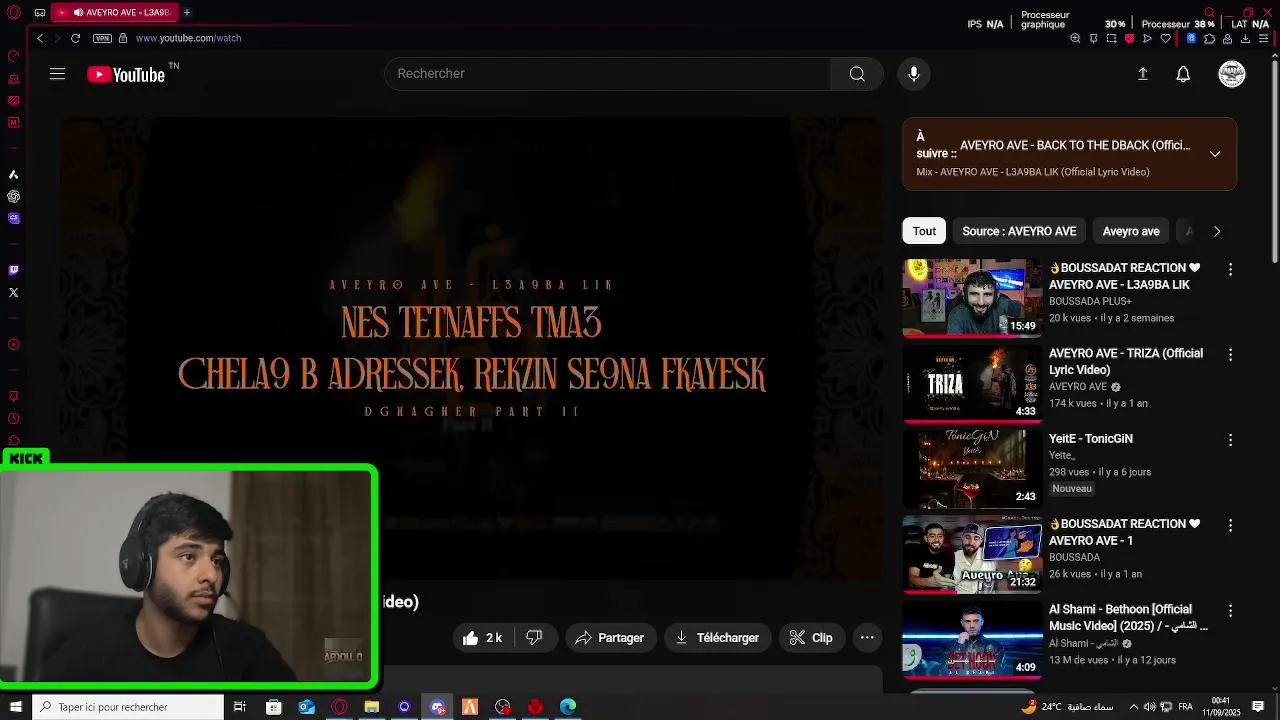Image resolution: width=1280 pixels, height=720 pixels.
Task: Open YouTube notifications bell
Action: pos(1183,74)
